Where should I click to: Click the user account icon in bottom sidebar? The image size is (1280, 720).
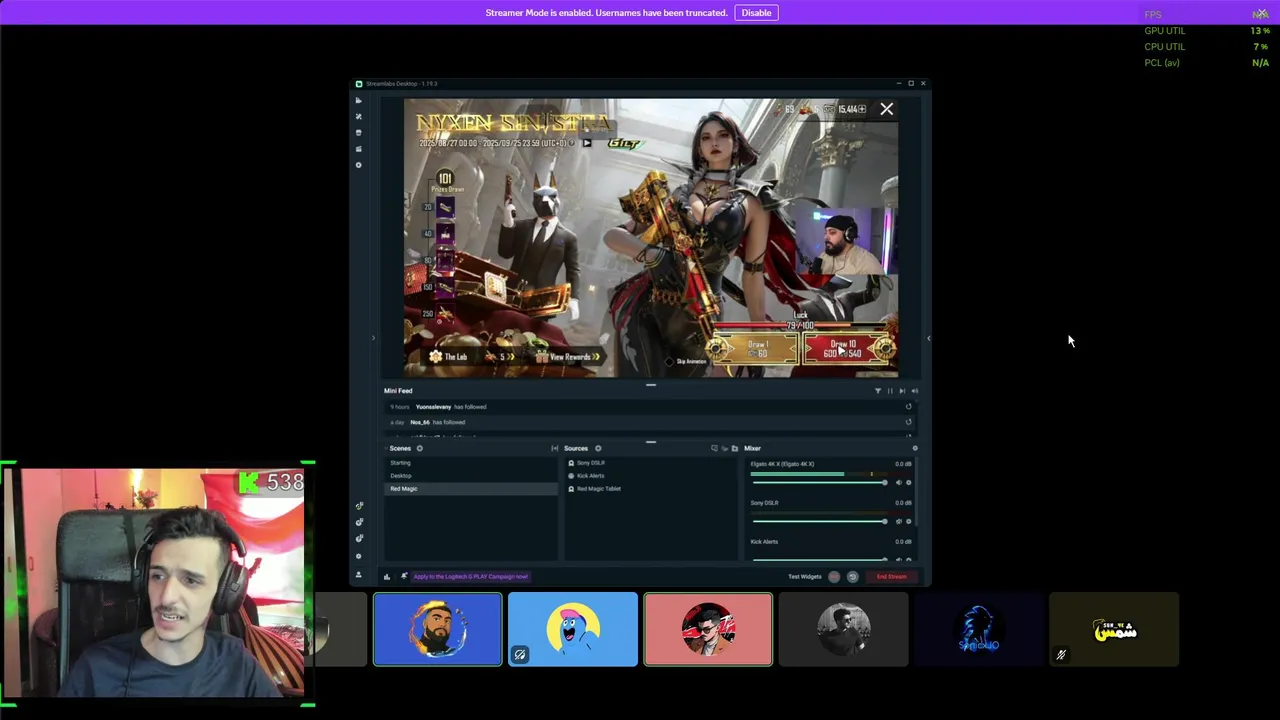tap(359, 574)
